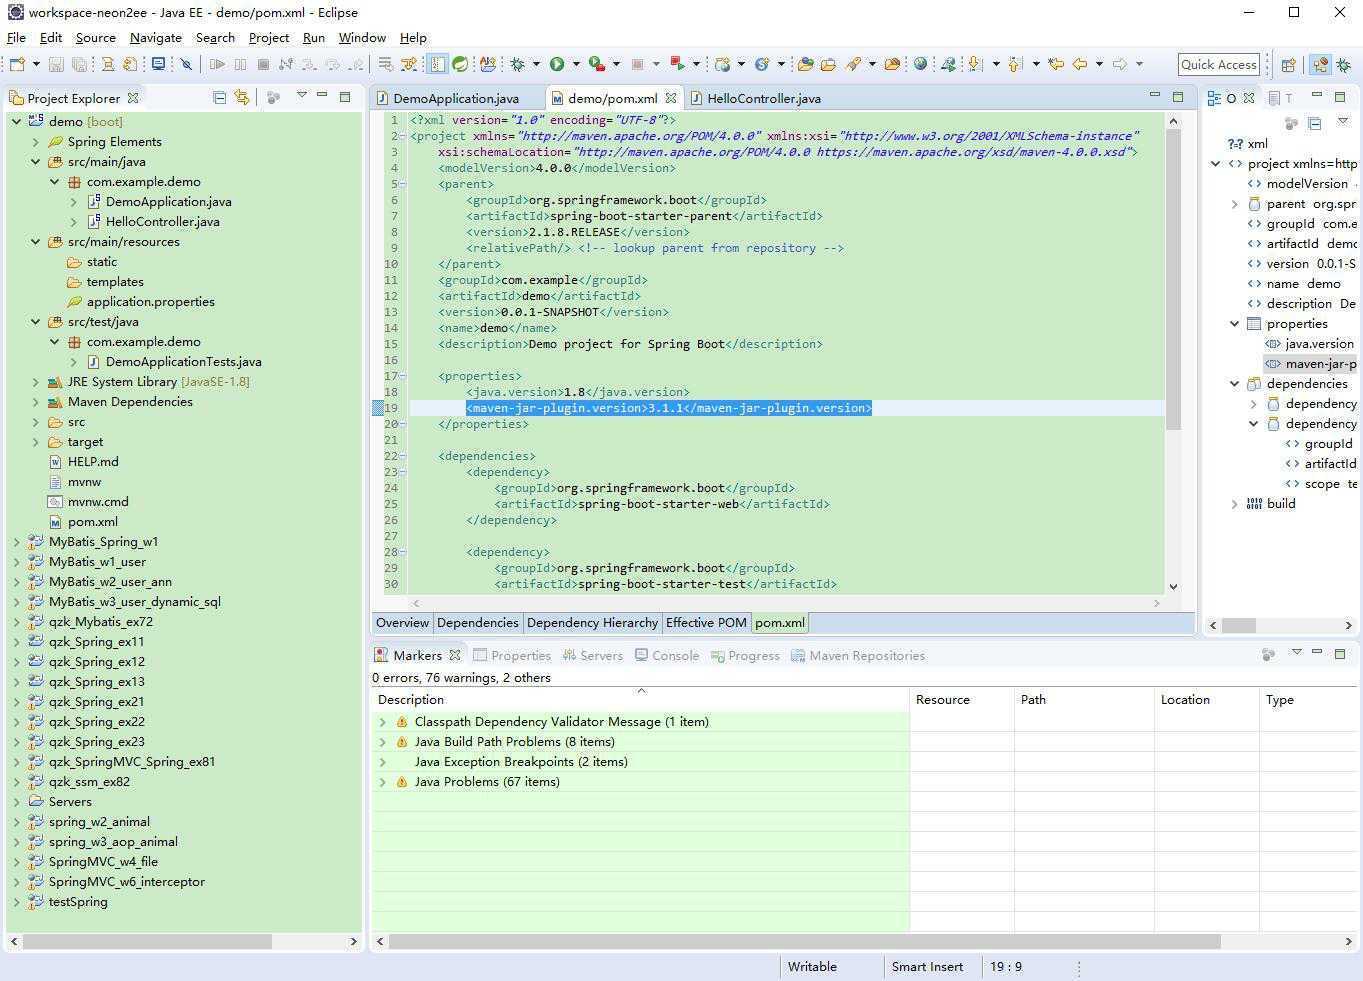Minimize the Project Explorer view

(x=322, y=96)
